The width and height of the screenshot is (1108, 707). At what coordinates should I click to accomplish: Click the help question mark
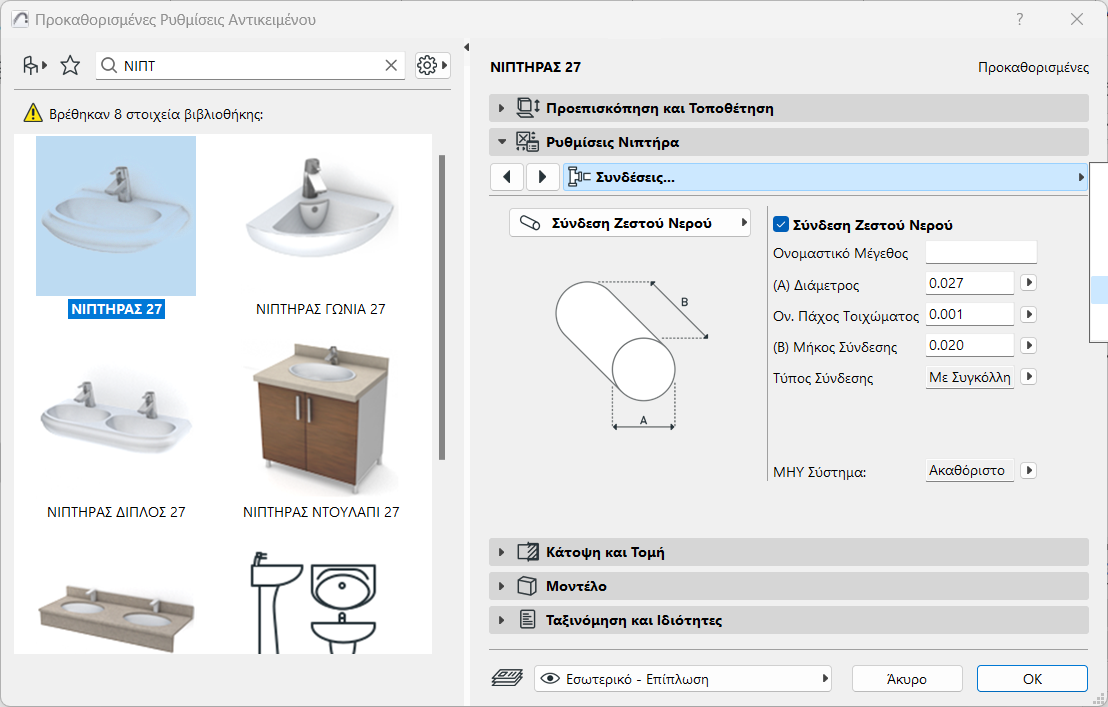pyautogui.click(x=1020, y=19)
